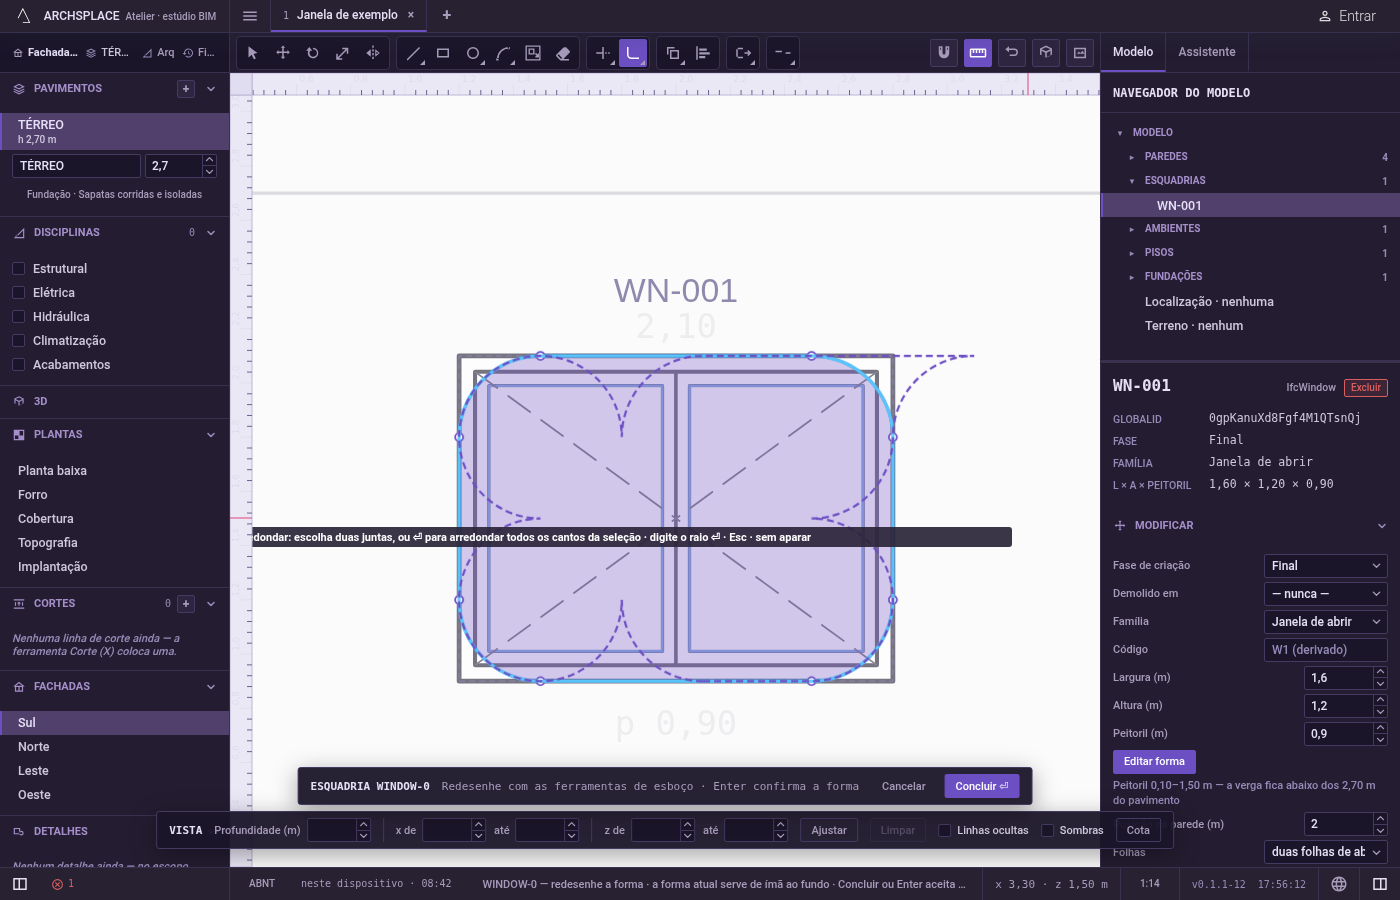Enable the Estrutural discipline checkbox
1400x900 pixels.
pyautogui.click(x=18, y=269)
